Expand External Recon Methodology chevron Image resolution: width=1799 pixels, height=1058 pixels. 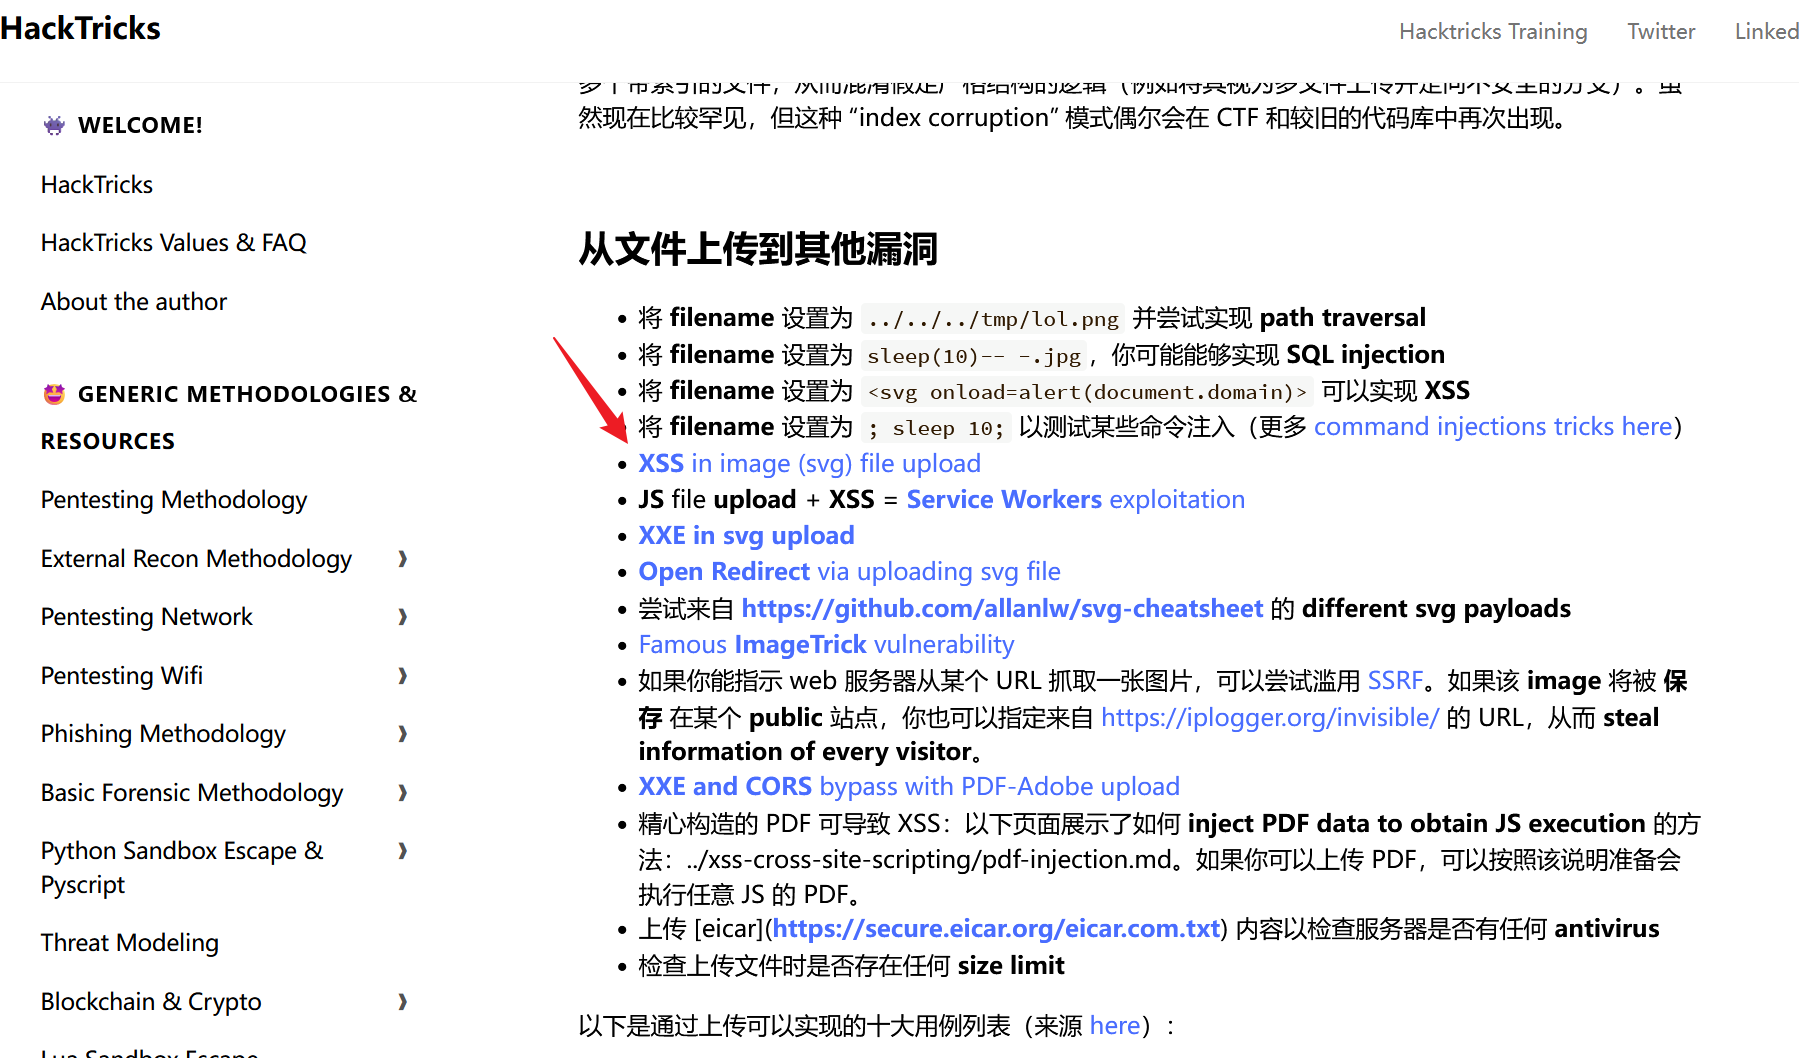tap(403, 559)
